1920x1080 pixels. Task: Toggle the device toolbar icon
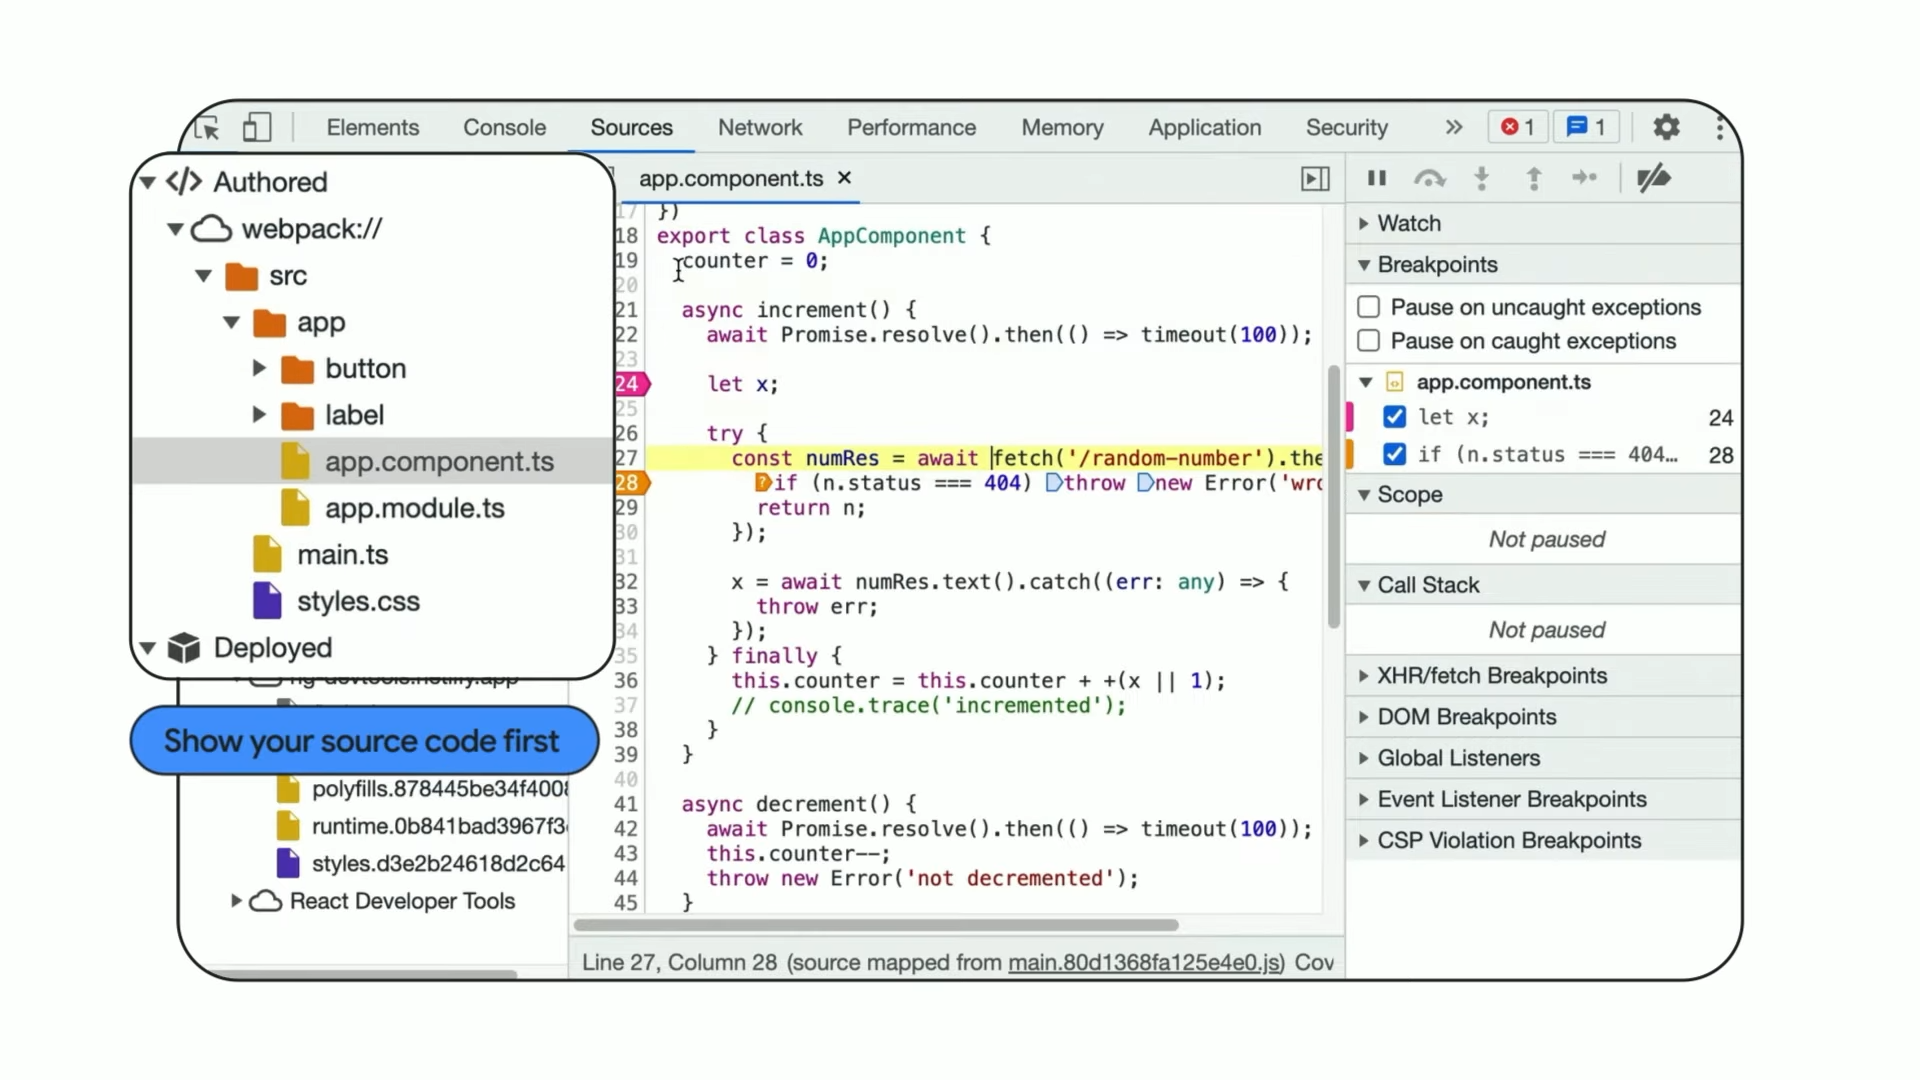(257, 127)
